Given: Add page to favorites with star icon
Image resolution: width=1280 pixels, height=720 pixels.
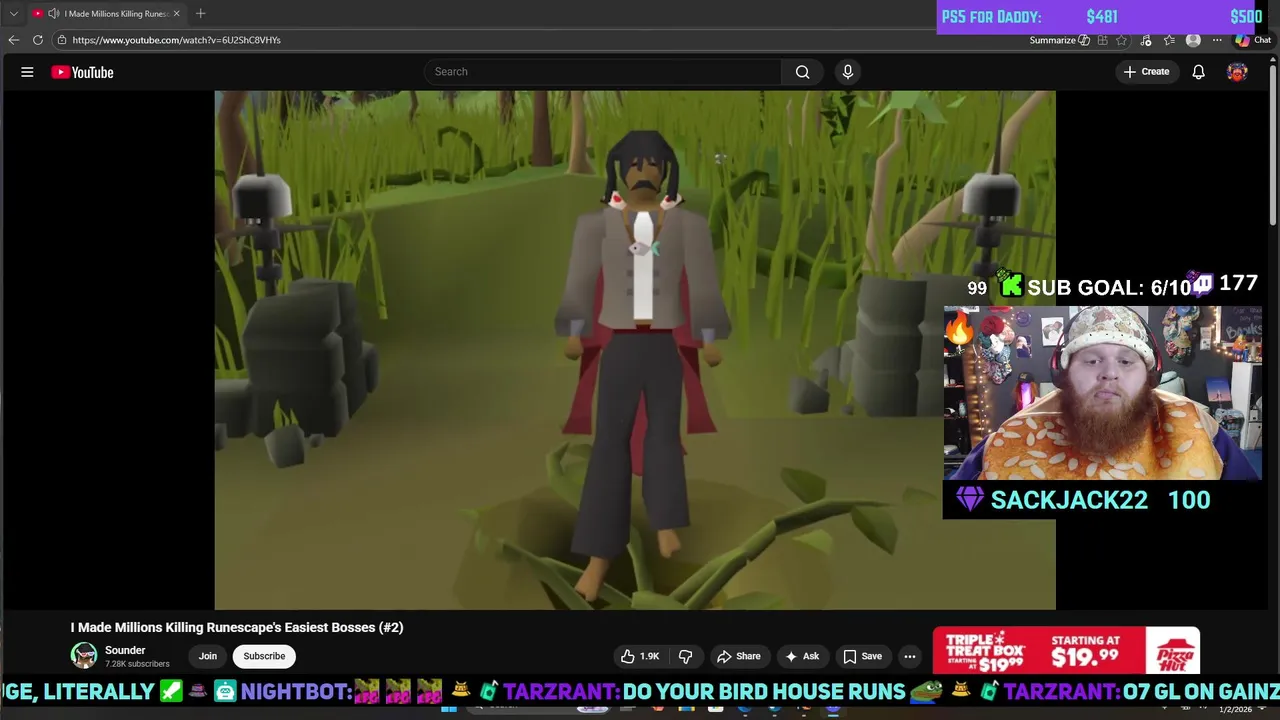Looking at the screenshot, I should point(1121,40).
